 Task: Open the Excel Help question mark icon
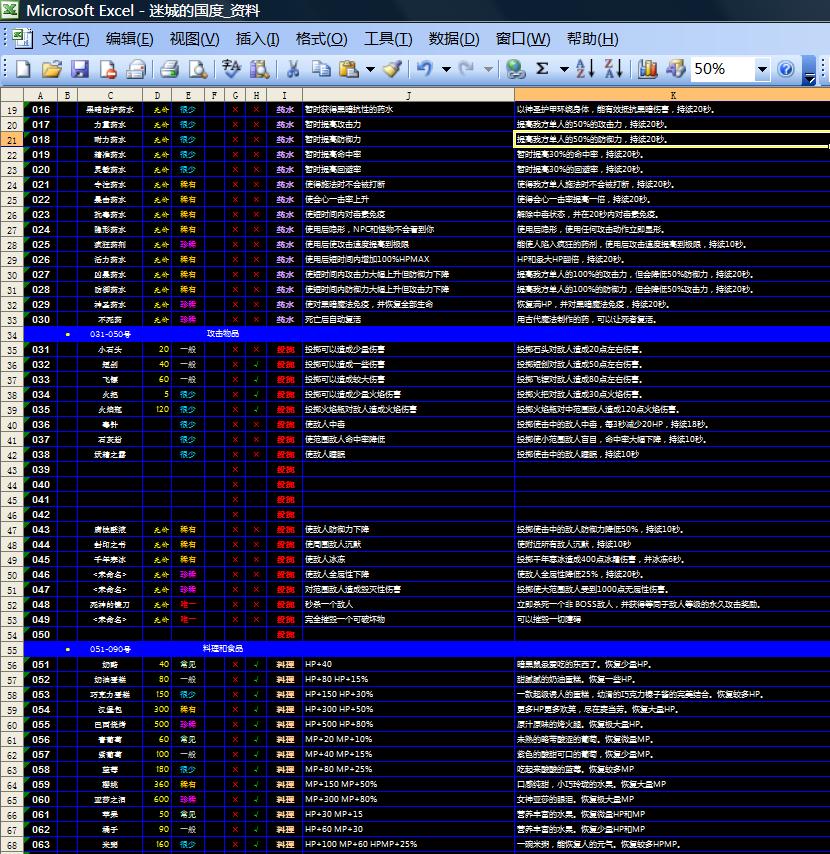pos(786,69)
